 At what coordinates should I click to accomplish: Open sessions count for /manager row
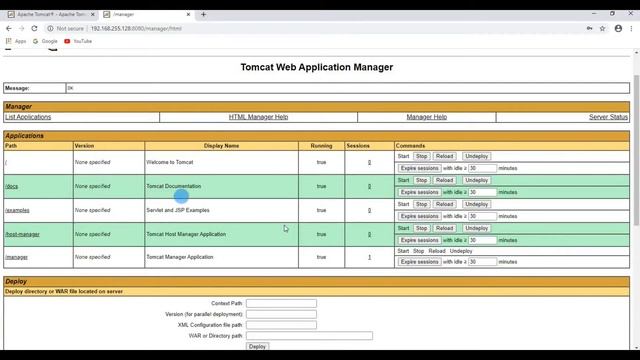[369, 258]
